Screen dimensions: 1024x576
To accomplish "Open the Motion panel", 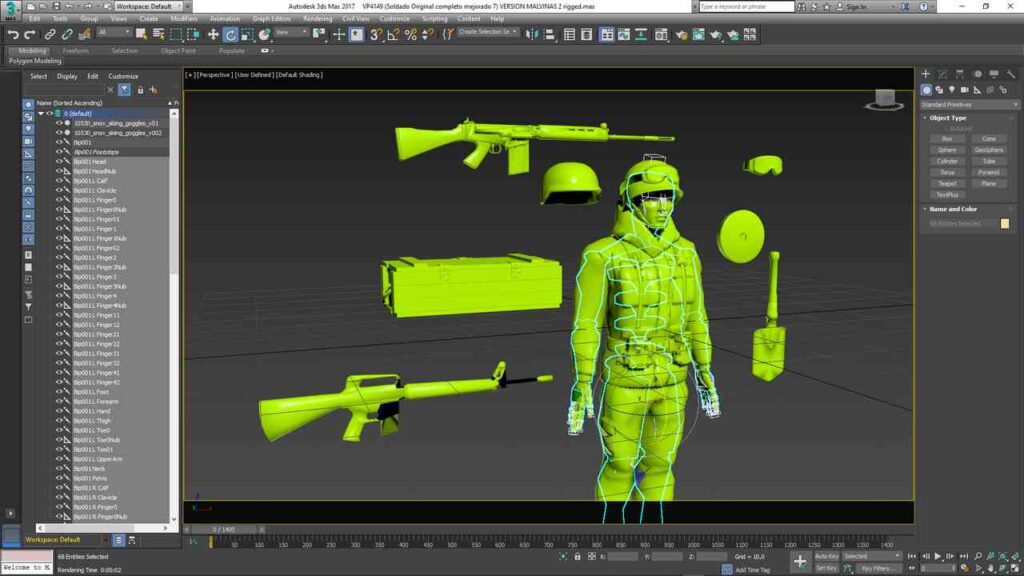I will pos(977,74).
